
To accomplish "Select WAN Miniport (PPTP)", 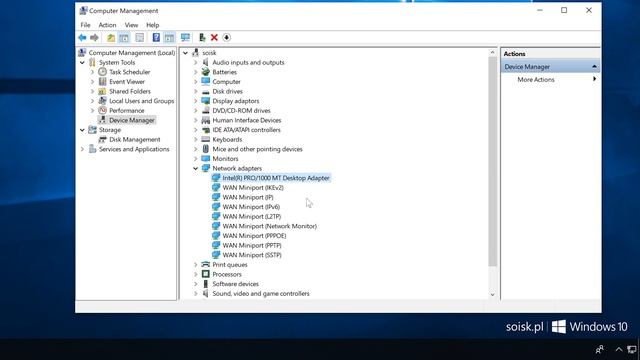I will (x=252, y=245).
